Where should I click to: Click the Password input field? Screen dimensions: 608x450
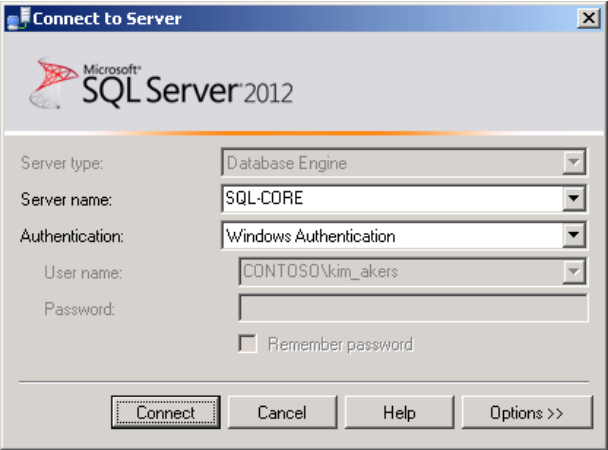413,308
